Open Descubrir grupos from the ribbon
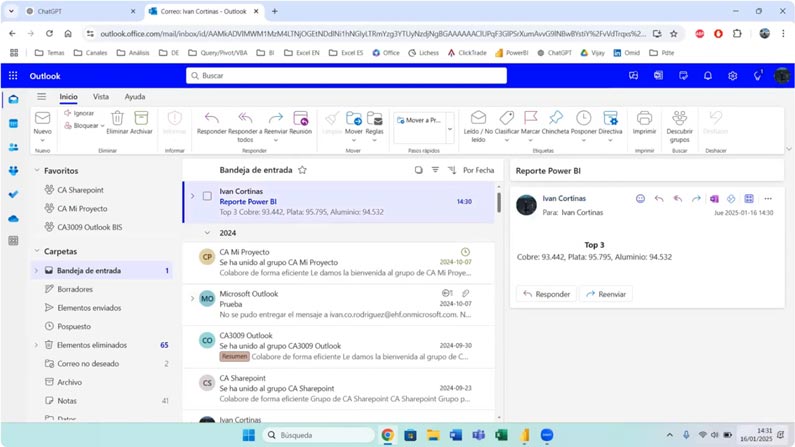Image resolution: width=795 pixels, height=447 pixels. [x=680, y=118]
